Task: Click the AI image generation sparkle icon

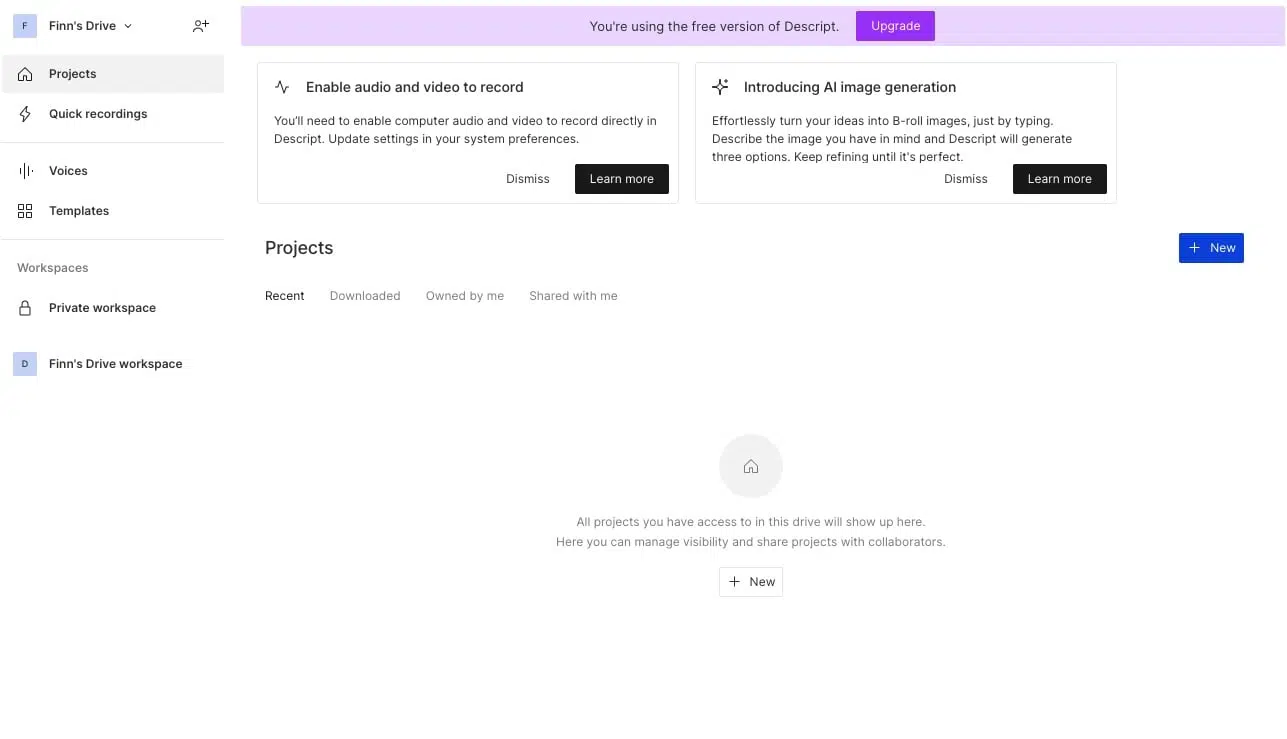Action: (x=720, y=86)
